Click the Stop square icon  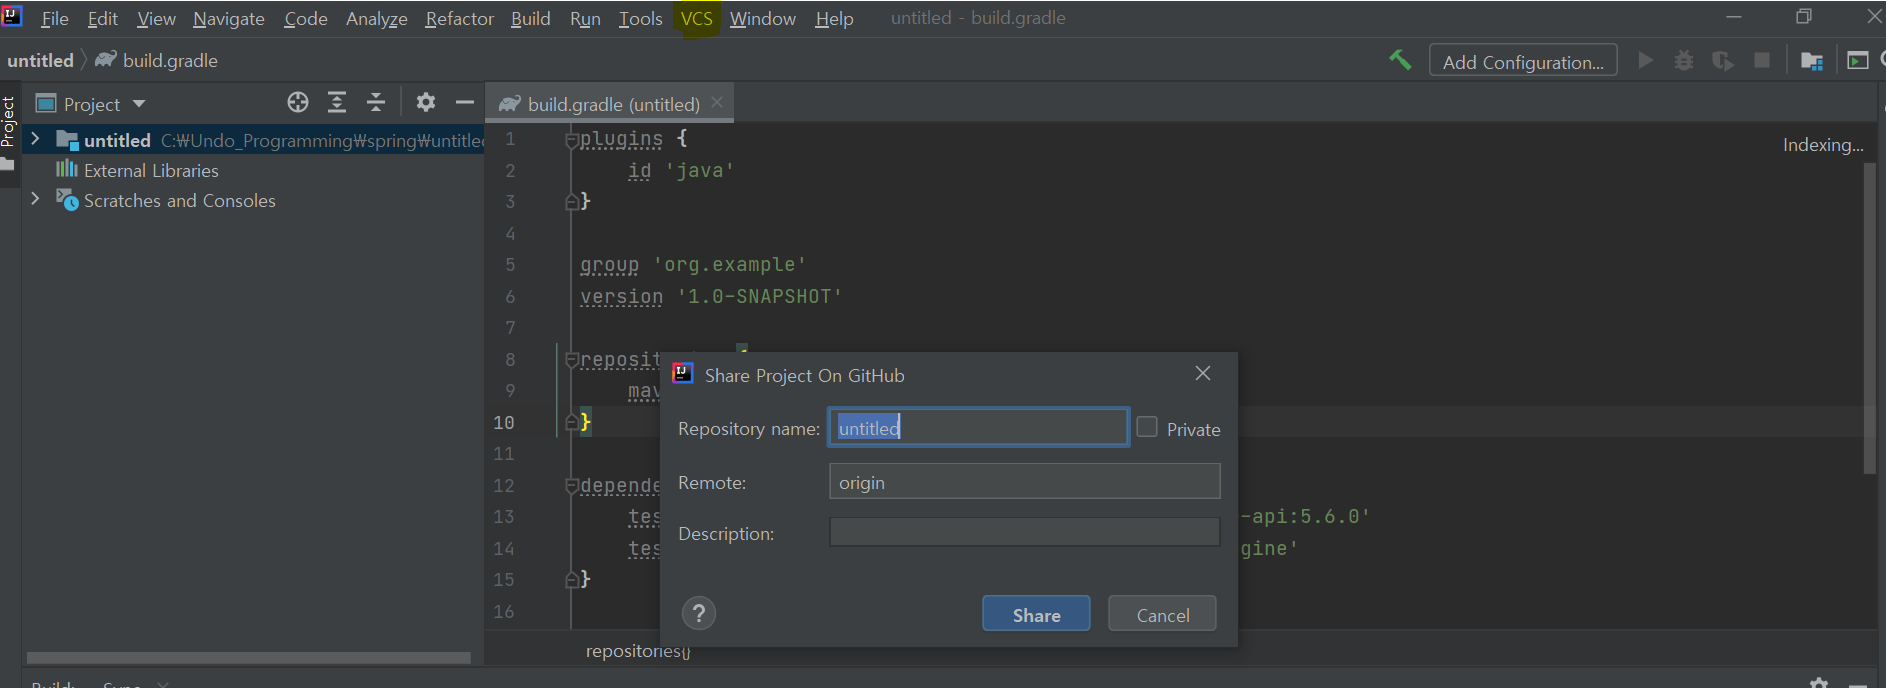[1762, 61]
